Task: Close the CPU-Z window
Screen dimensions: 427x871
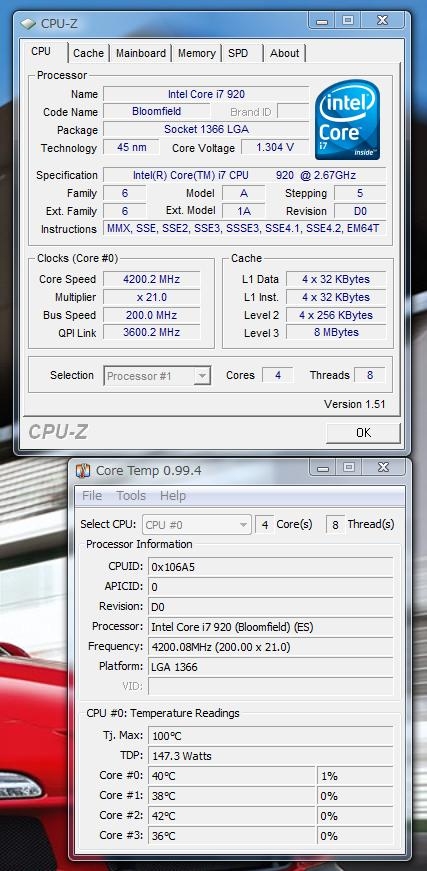Action: click(x=383, y=21)
